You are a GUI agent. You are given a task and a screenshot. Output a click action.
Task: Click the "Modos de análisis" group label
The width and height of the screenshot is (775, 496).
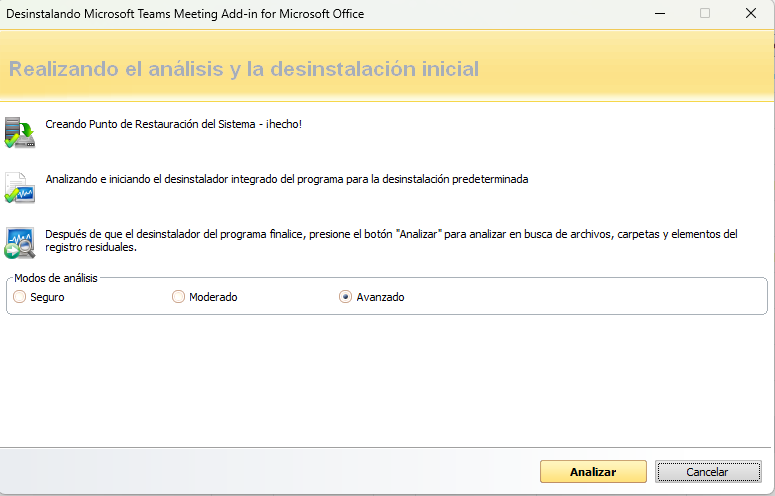[x=56, y=278]
